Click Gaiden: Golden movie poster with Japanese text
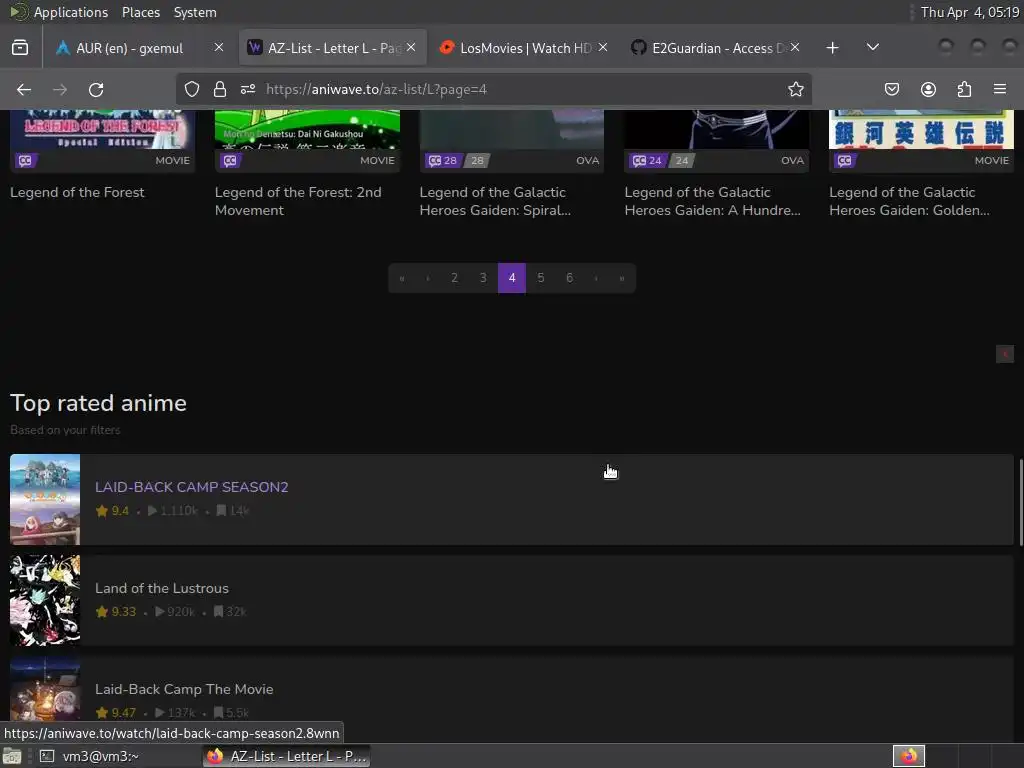The height and width of the screenshot is (768, 1024). pos(921,129)
